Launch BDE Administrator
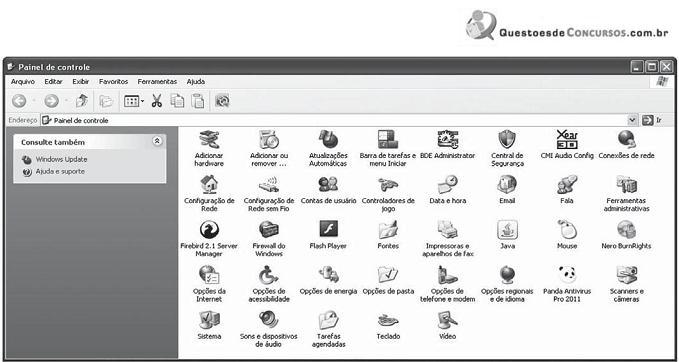This screenshot has height=362, width=679. 448,140
